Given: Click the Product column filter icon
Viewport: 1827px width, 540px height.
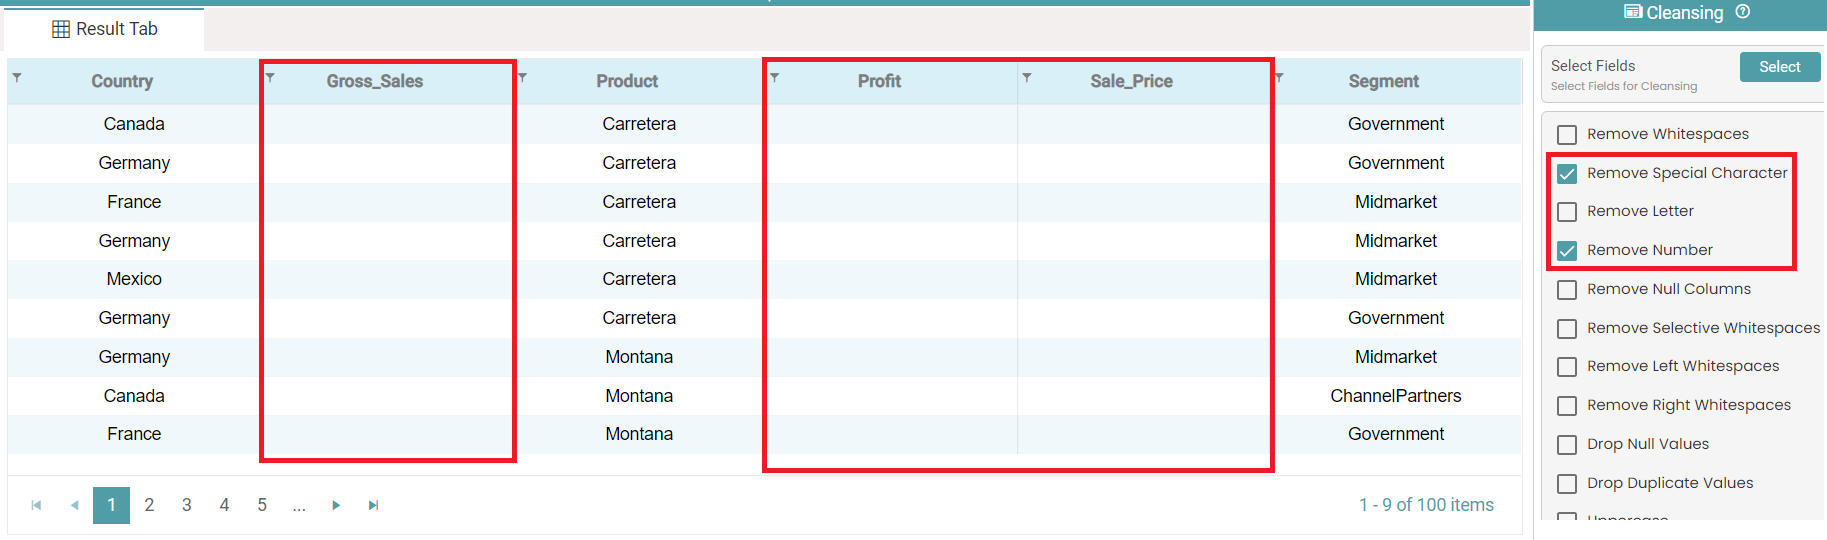Looking at the screenshot, I should [x=522, y=78].
